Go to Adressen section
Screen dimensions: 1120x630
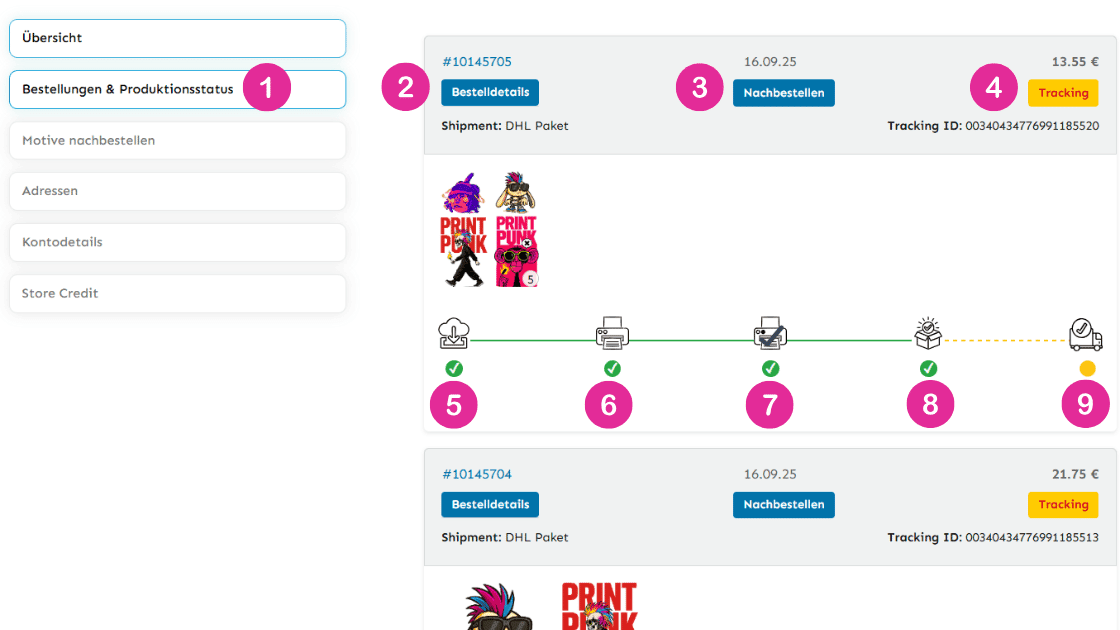pyautogui.click(x=177, y=191)
